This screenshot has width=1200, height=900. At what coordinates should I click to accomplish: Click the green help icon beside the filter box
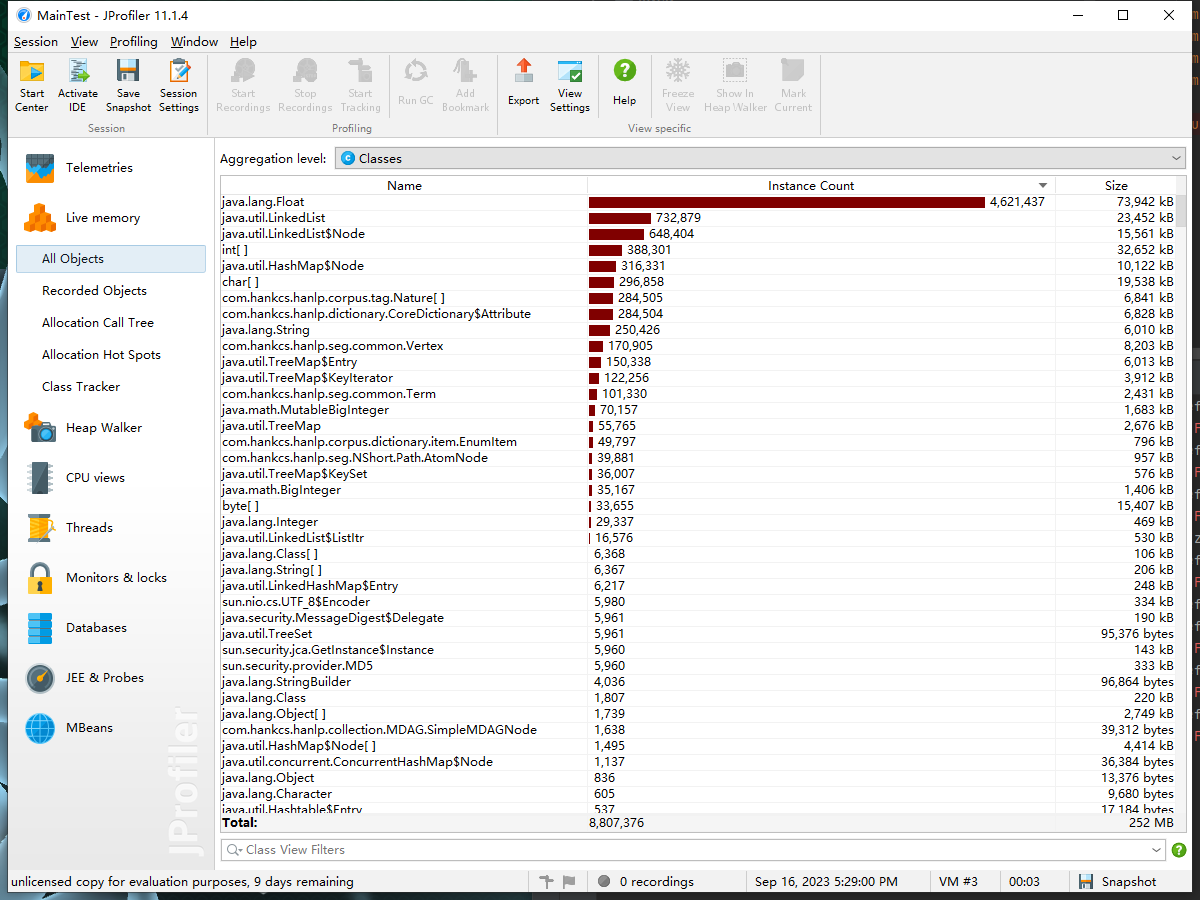click(1179, 850)
